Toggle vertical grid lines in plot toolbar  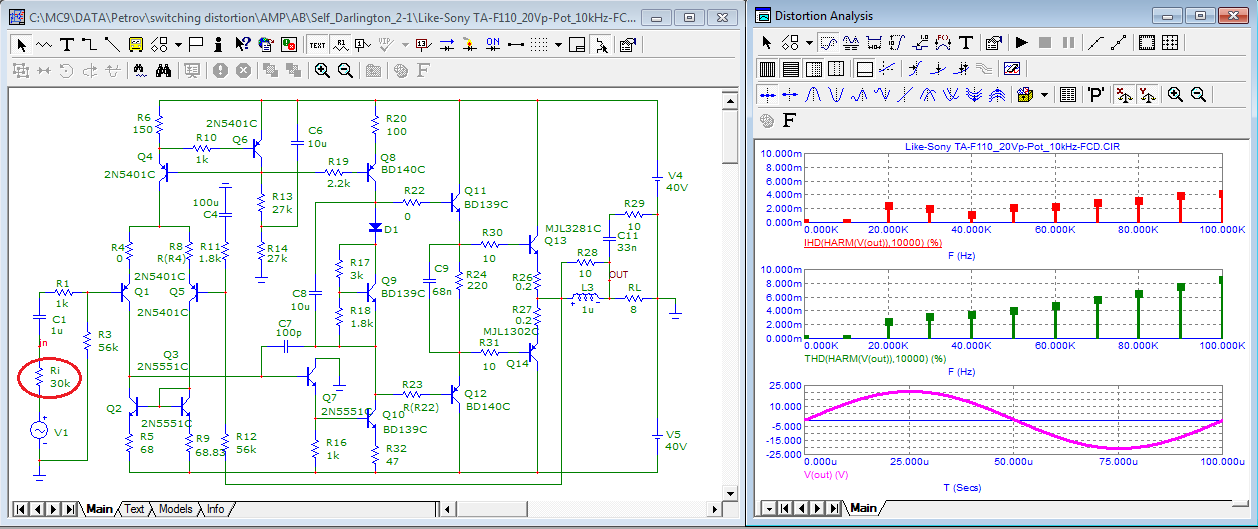click(x=767, y=69)
